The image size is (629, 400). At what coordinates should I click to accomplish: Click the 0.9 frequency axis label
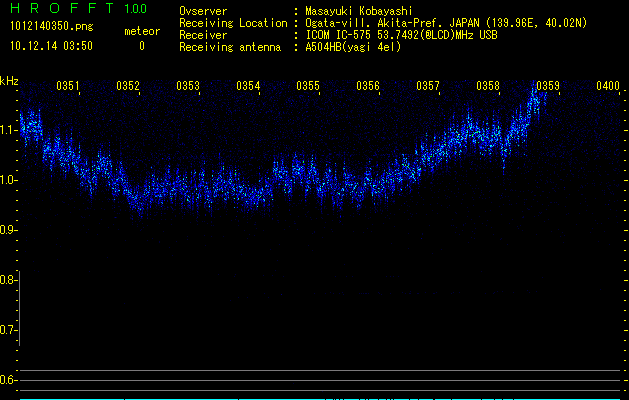[8, 230]
